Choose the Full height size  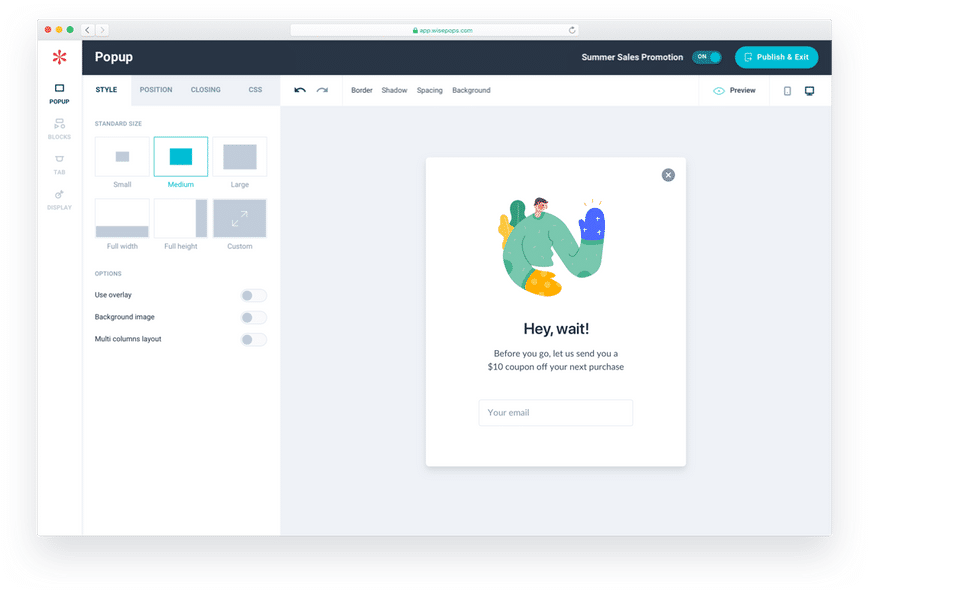click(x=181, y=218)
